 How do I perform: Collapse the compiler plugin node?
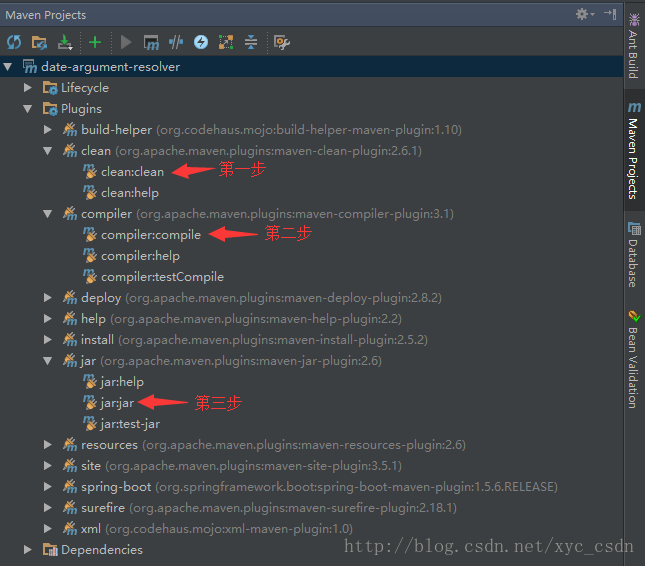point(48,214)
